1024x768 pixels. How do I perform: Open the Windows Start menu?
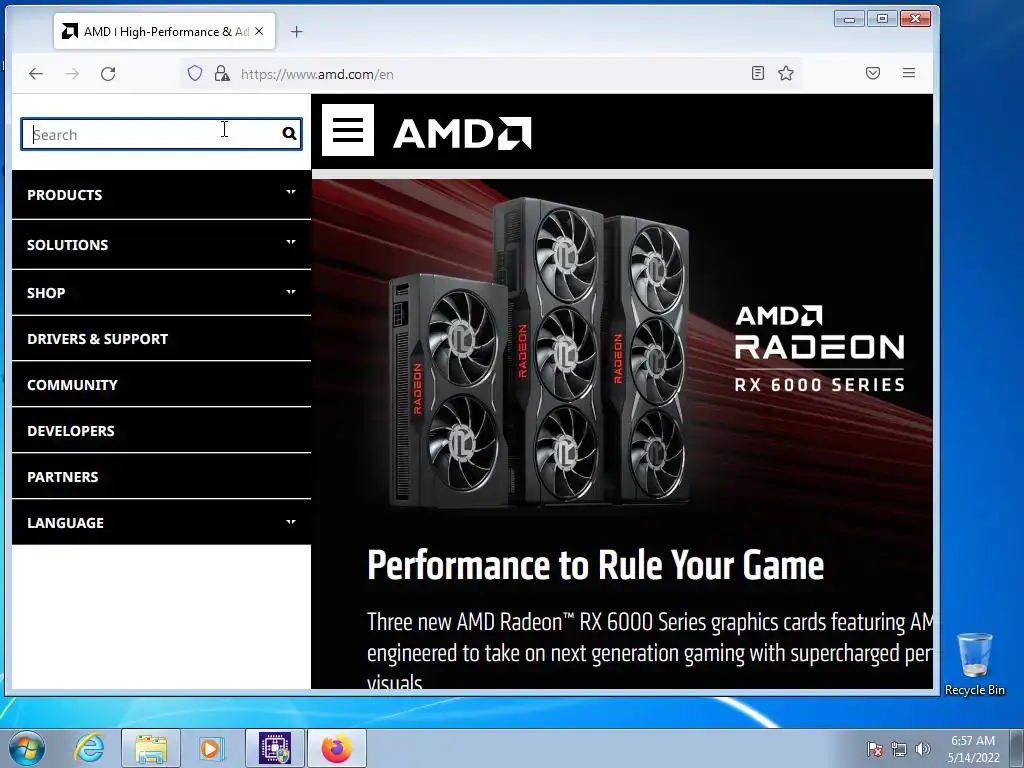click(27, 748)
